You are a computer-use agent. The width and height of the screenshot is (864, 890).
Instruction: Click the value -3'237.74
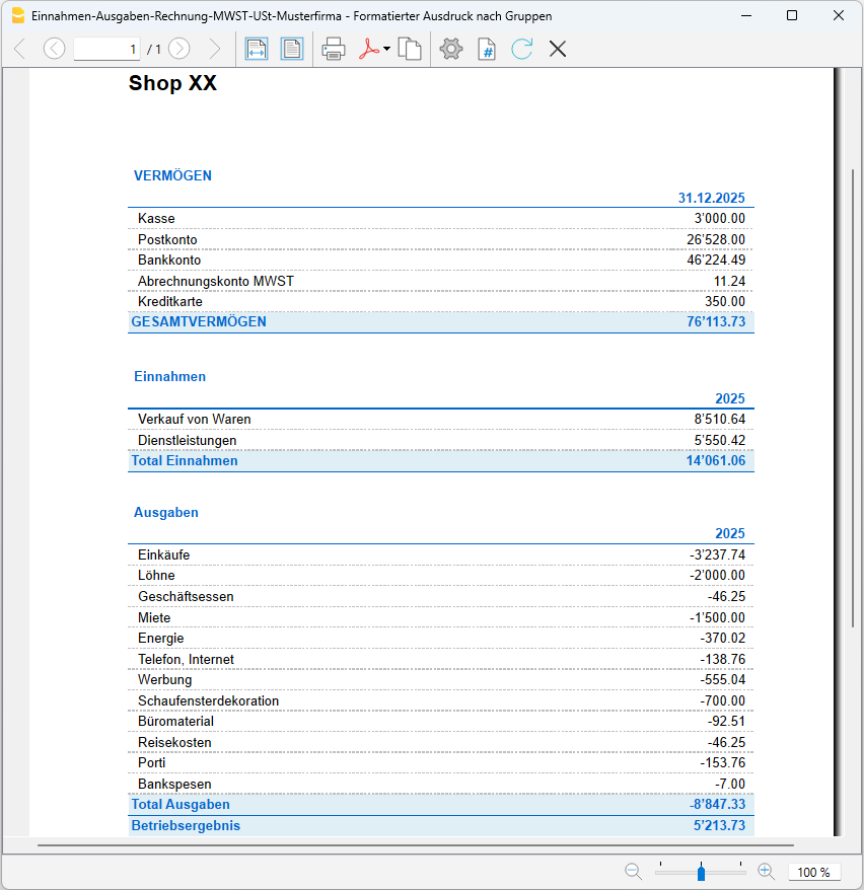point(718,555)
